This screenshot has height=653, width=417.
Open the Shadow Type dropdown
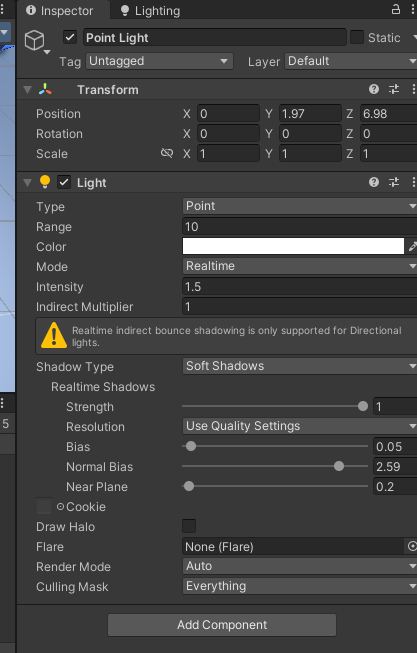pos(300,366)
